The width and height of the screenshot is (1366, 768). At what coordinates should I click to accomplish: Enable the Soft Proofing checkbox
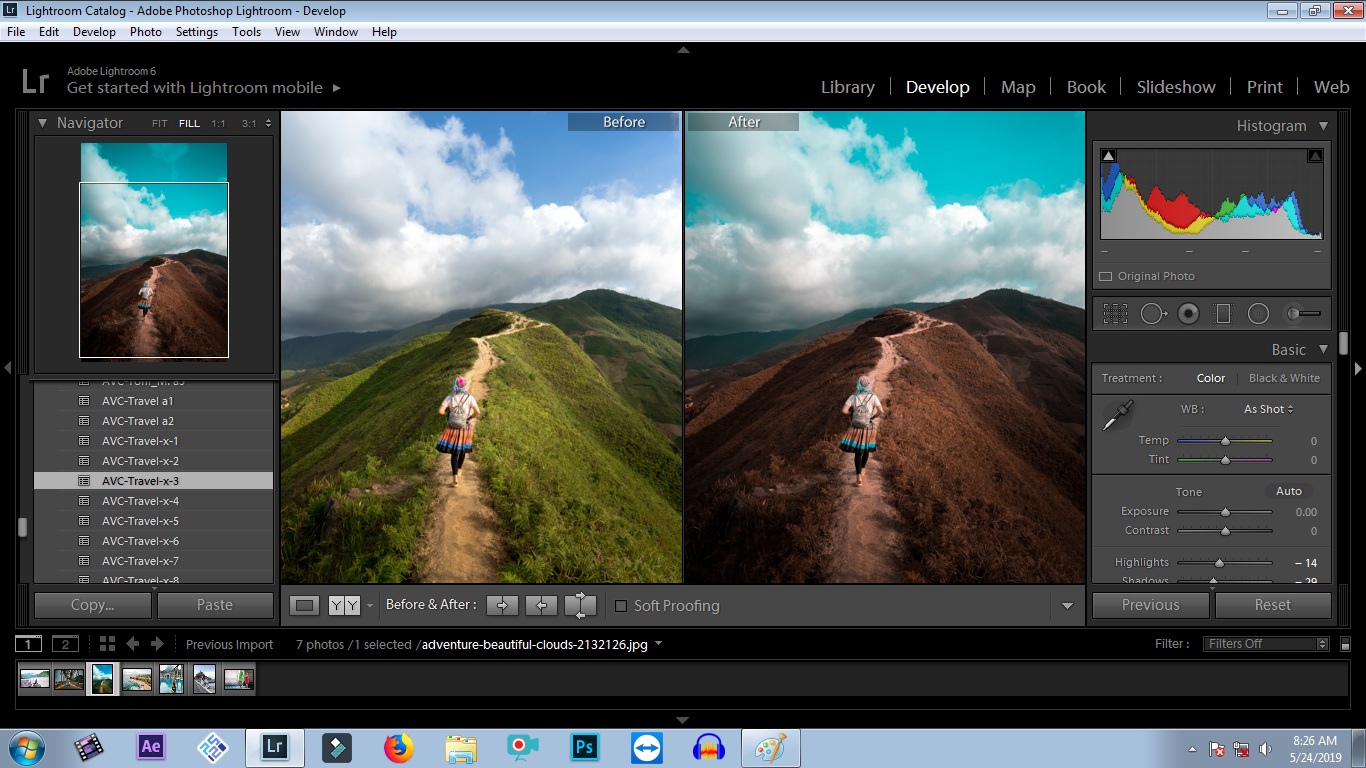tap(621, 606)
